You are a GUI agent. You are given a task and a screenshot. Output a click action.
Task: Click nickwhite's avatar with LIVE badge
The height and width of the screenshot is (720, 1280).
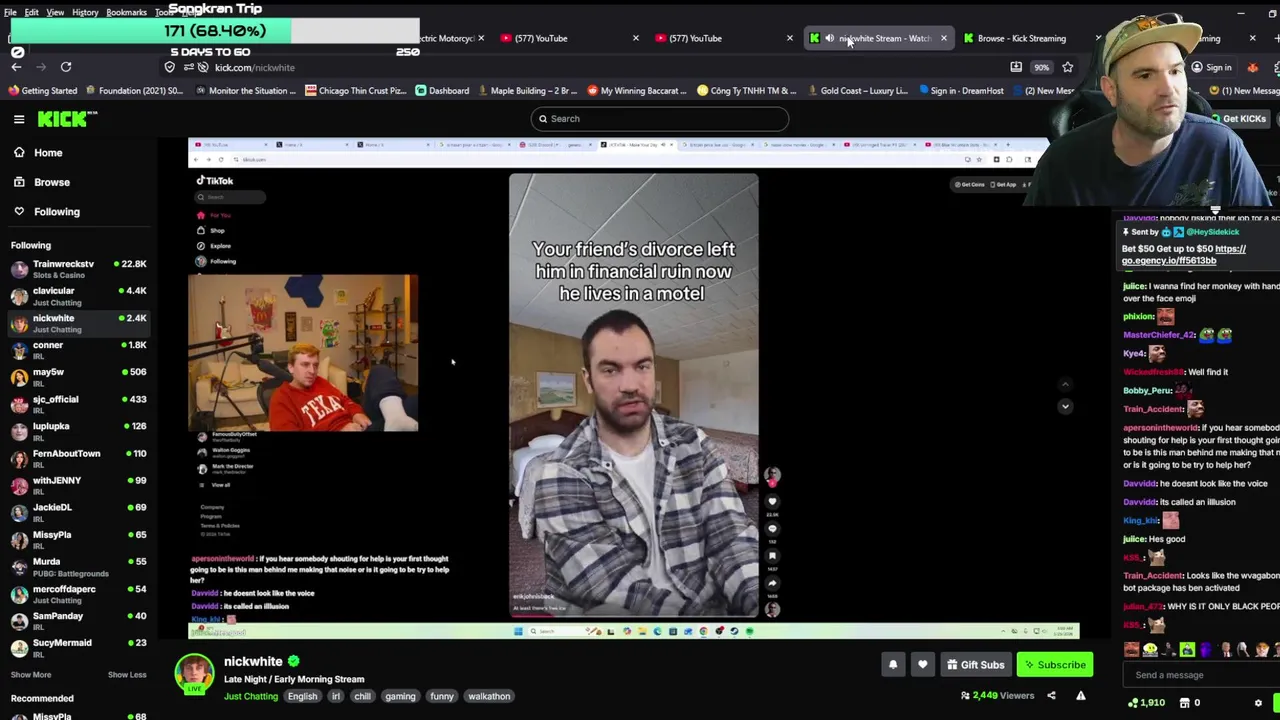point(194,675)
